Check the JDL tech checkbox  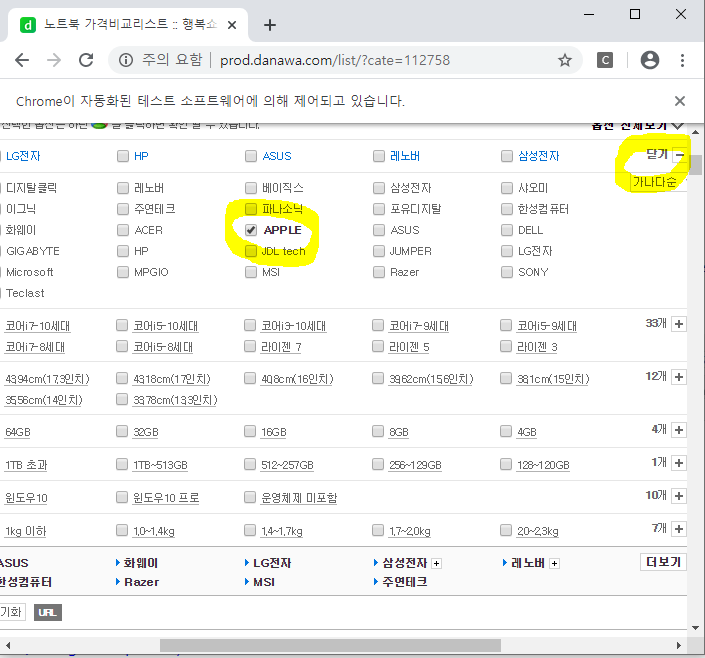click(251, 251)
